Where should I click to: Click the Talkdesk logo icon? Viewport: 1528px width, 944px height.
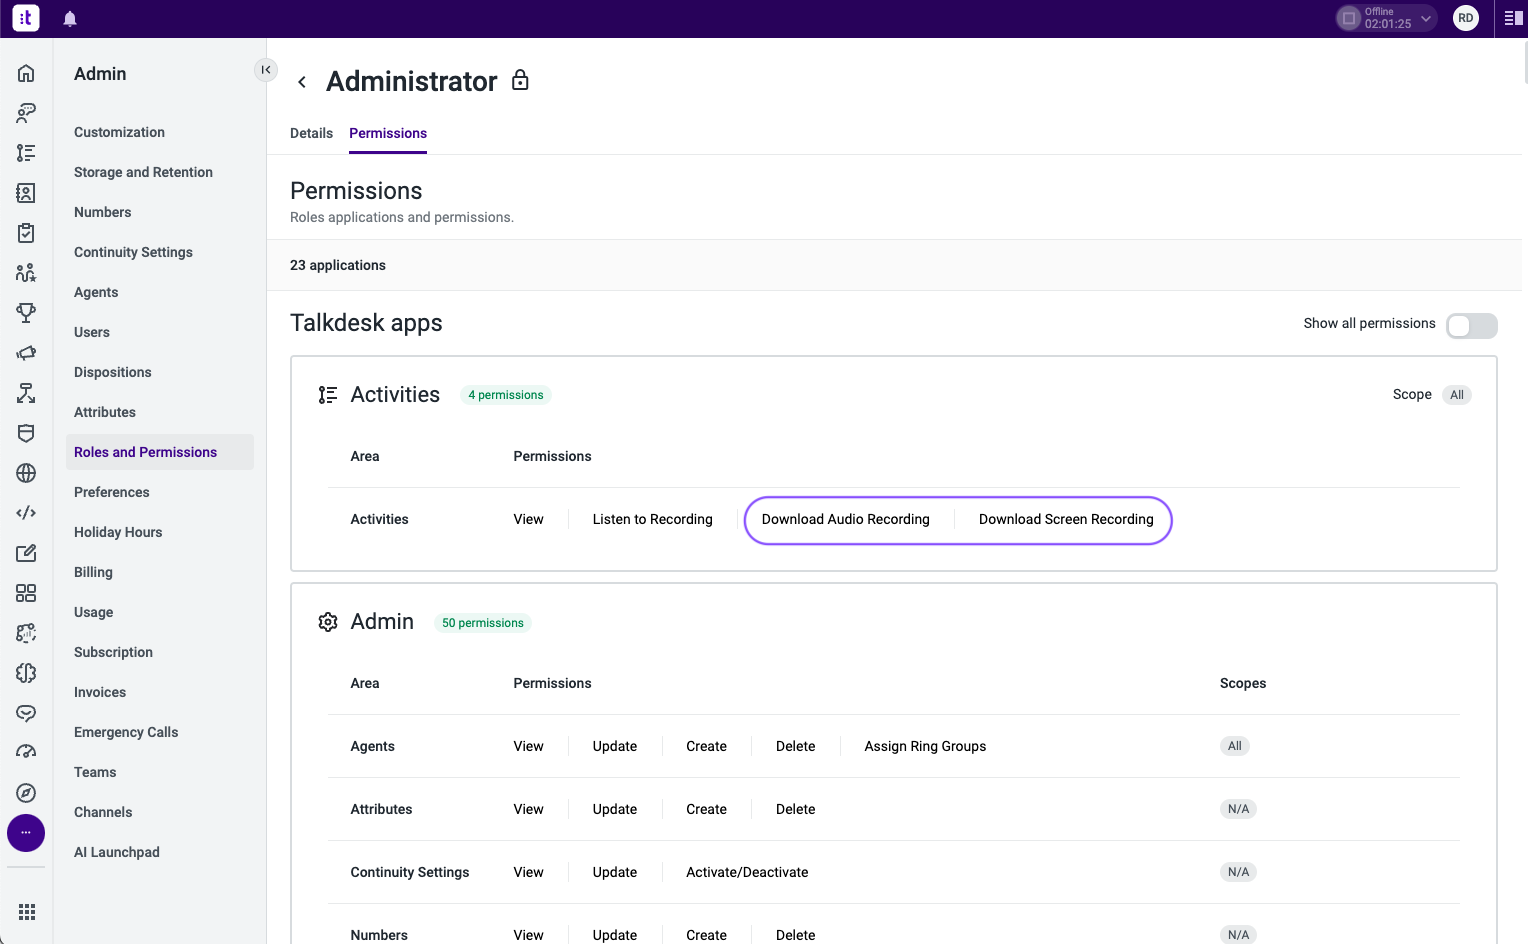coord(26,18)
